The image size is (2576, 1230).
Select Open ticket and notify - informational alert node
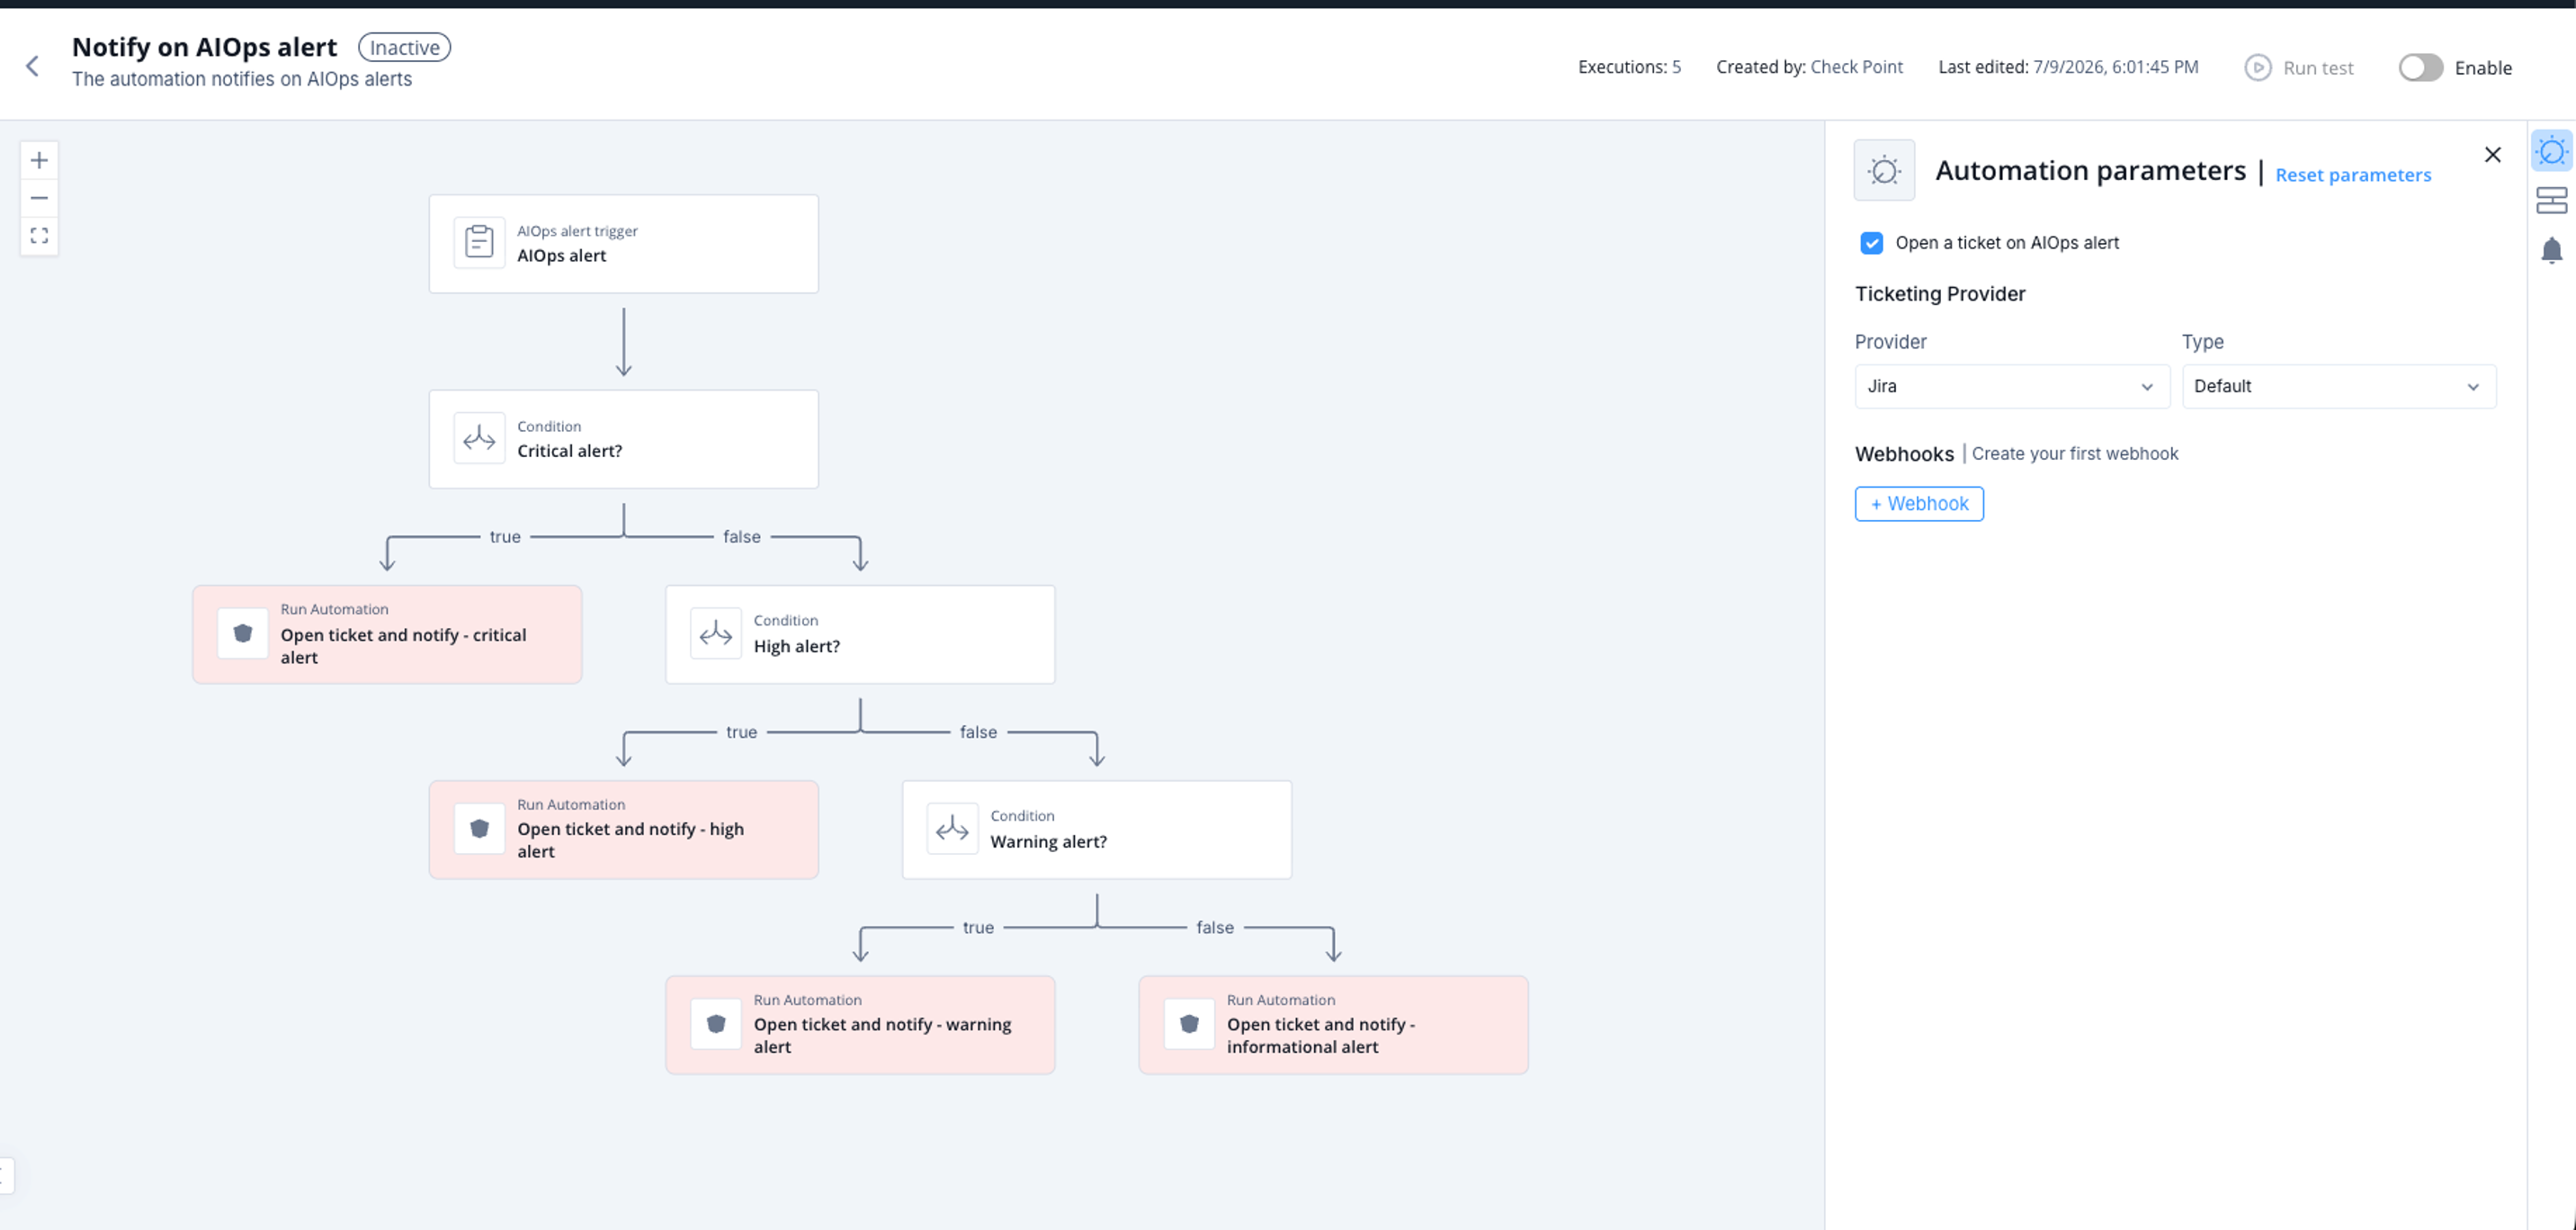click(1333, 1024)
